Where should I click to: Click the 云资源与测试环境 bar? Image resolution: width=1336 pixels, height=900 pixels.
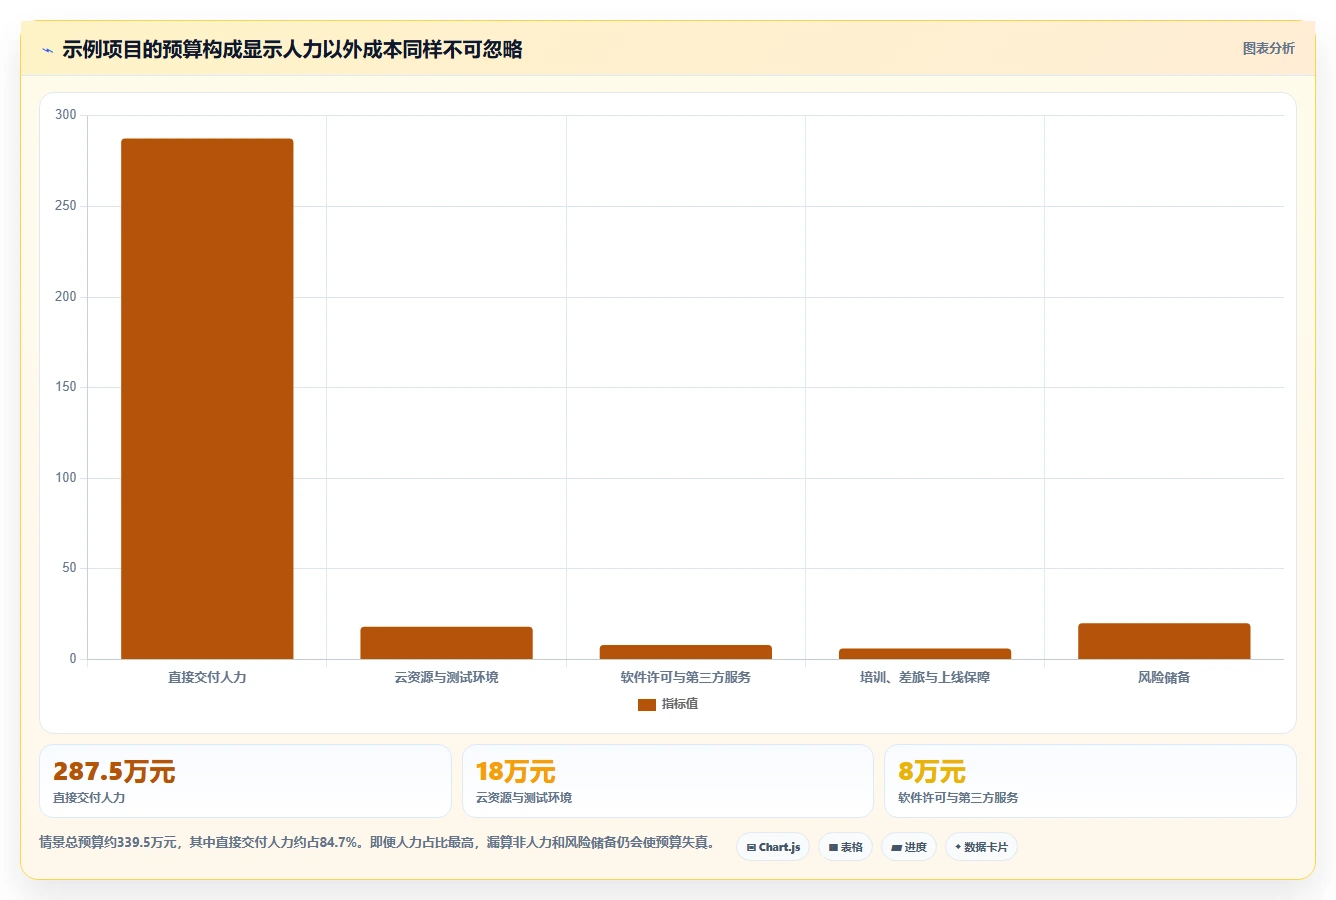pyautogui.click(x=446, y=643)
